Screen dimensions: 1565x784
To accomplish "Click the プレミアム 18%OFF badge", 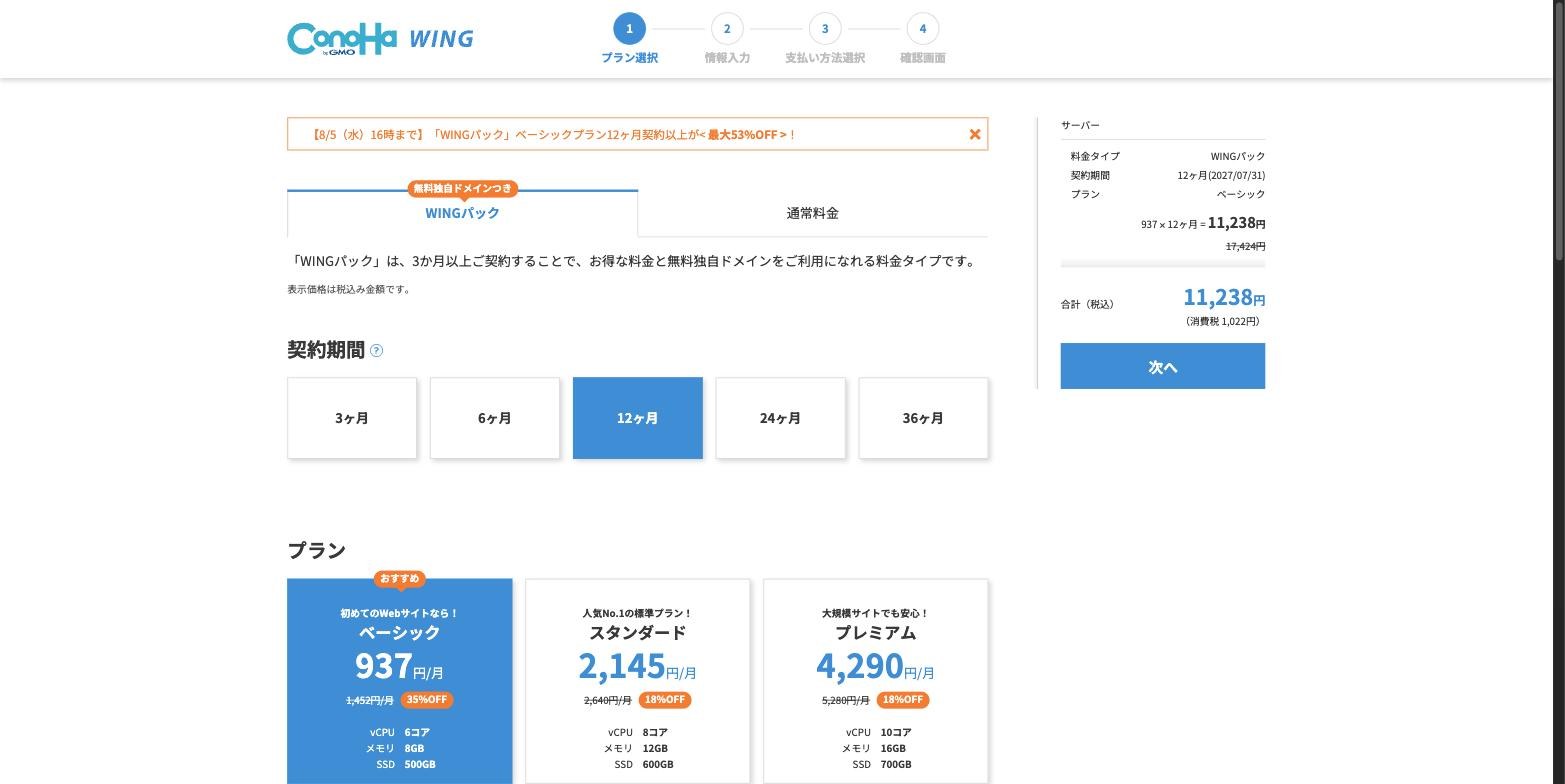I will point(903,699).
